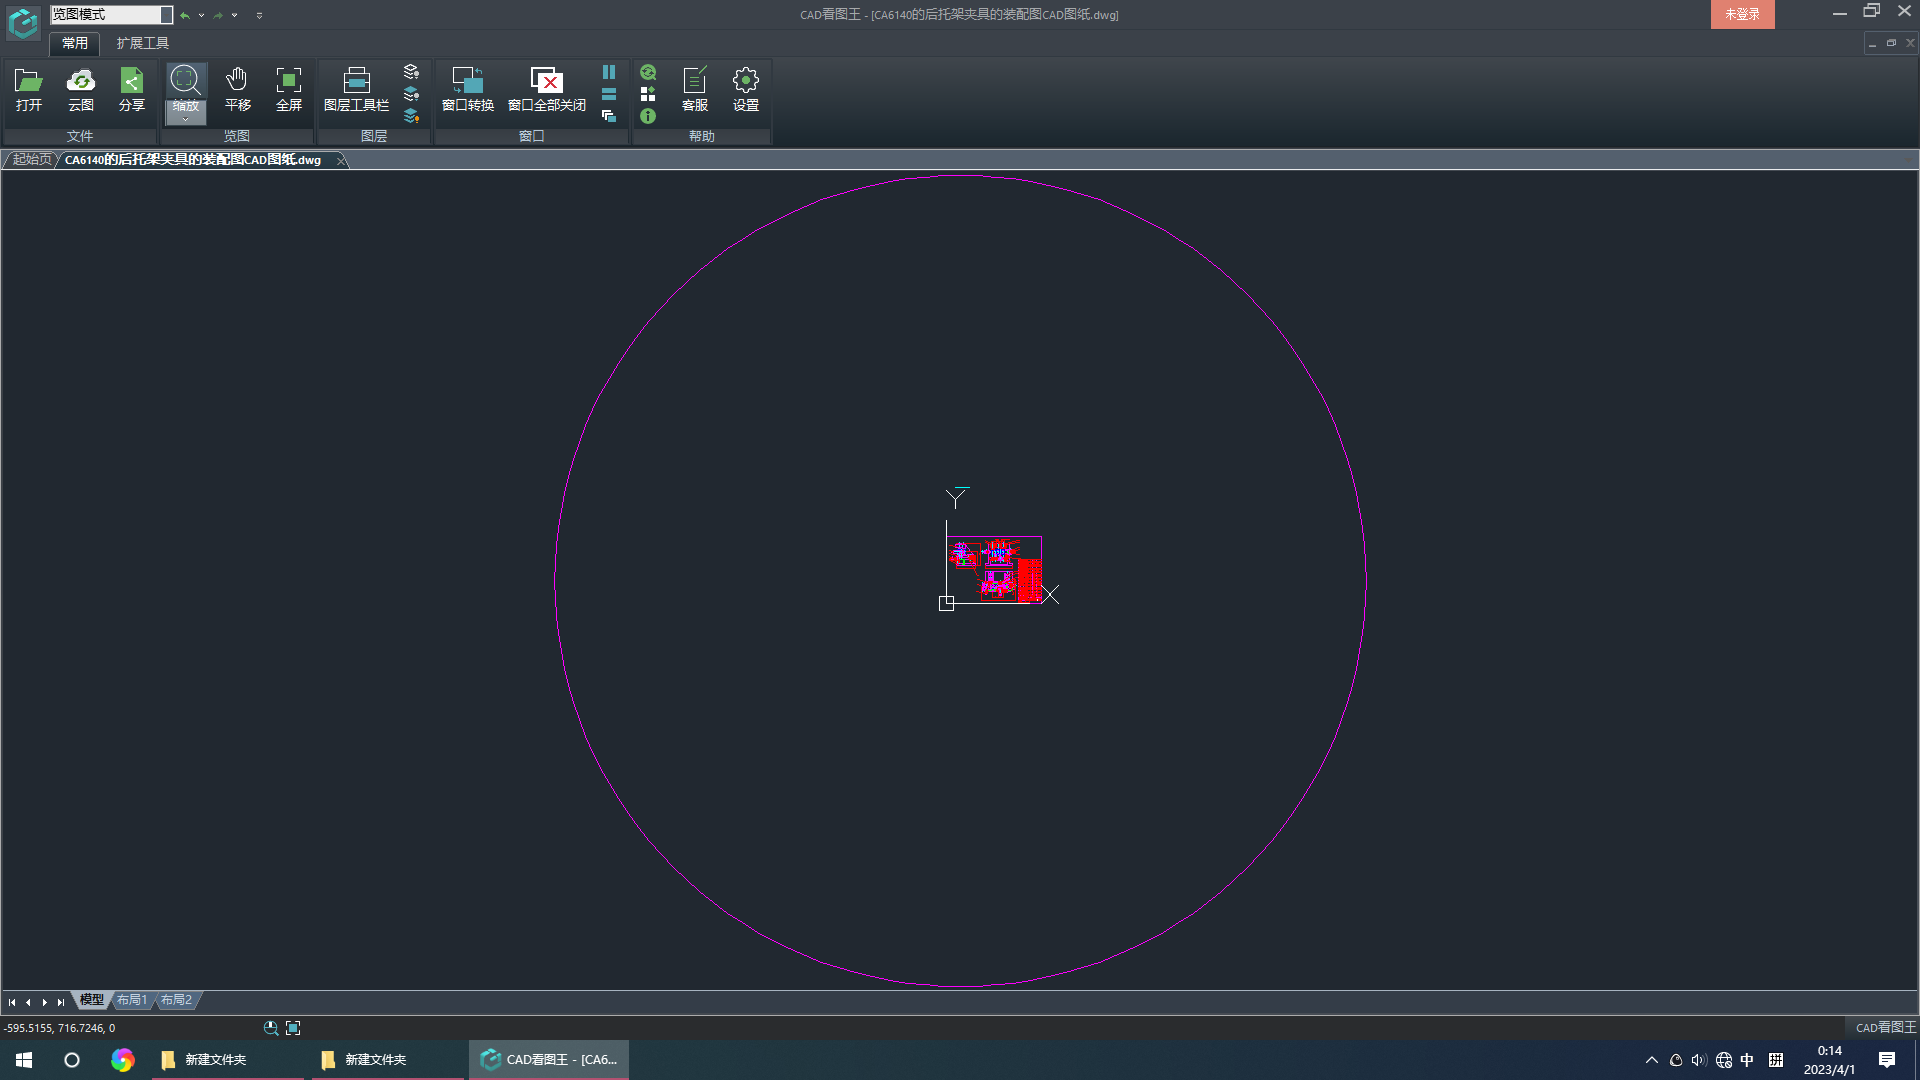1920x1080 pixels.
Task: Expand the 缩放 dropdown arrow
Action: coord(185,120)
